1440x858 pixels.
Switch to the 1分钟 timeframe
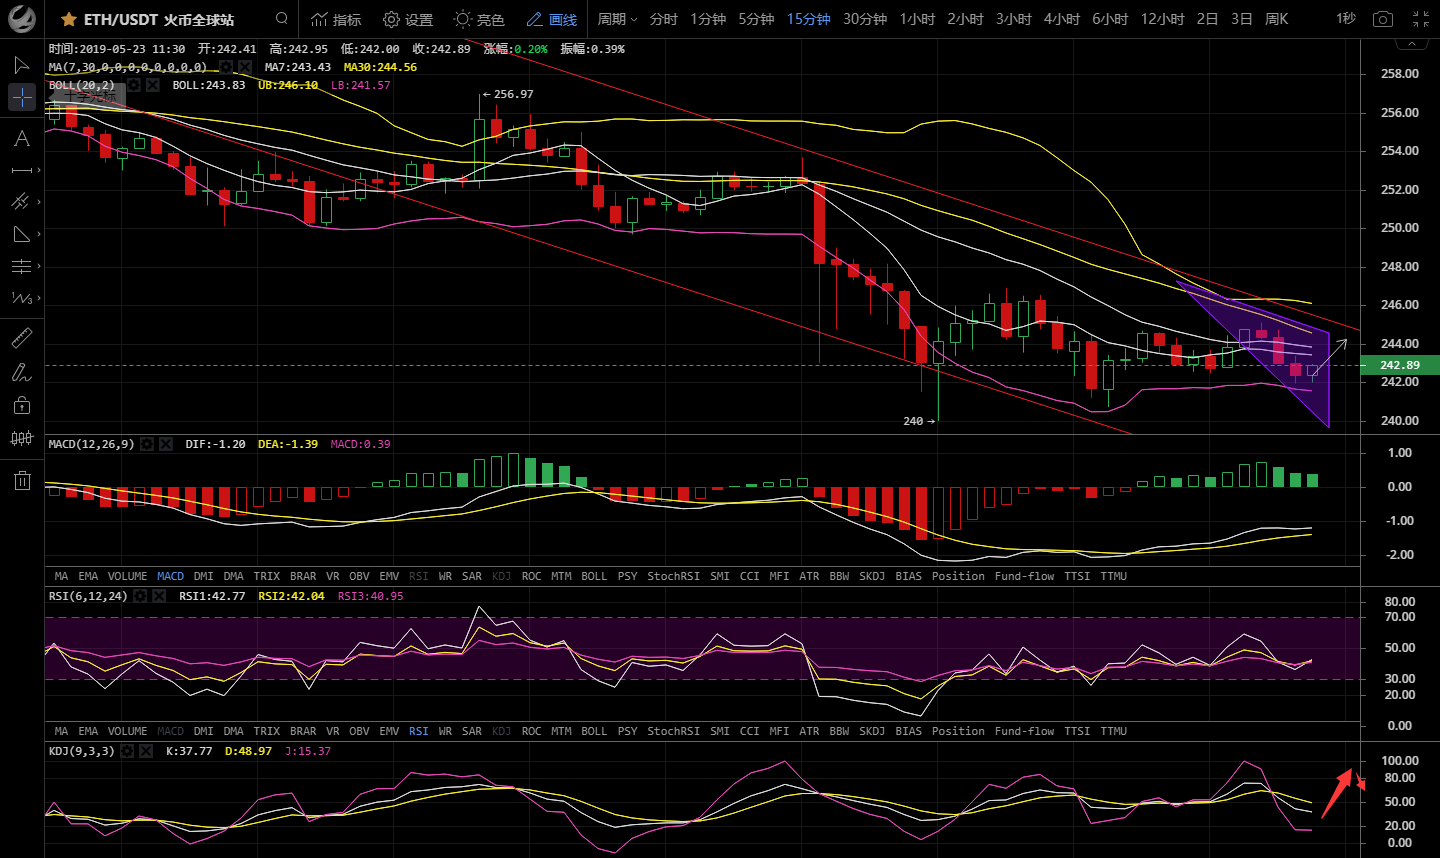click(708, 20)
